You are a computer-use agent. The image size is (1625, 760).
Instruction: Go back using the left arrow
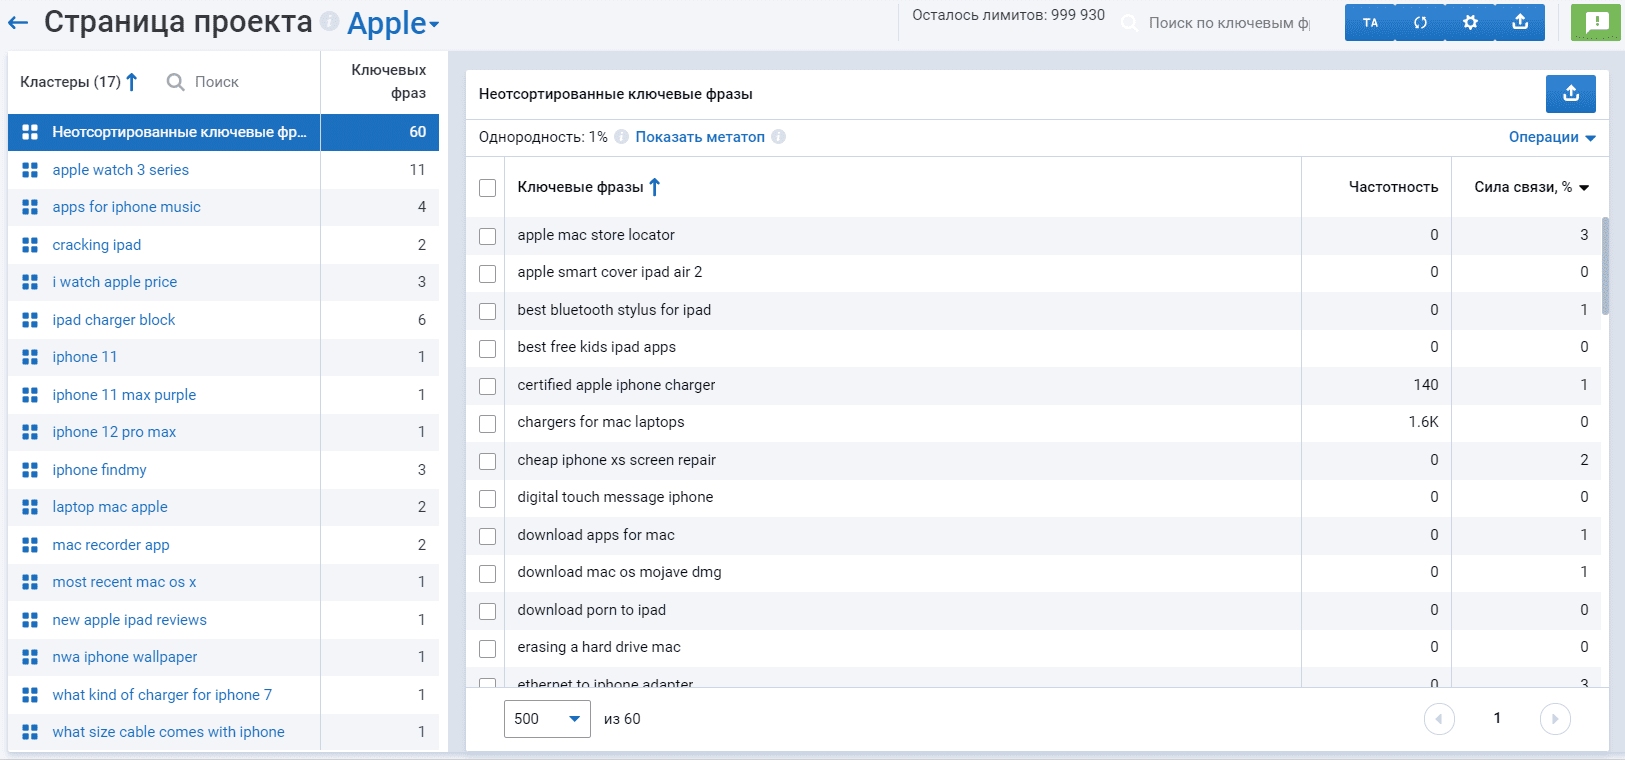click(18, 22)
